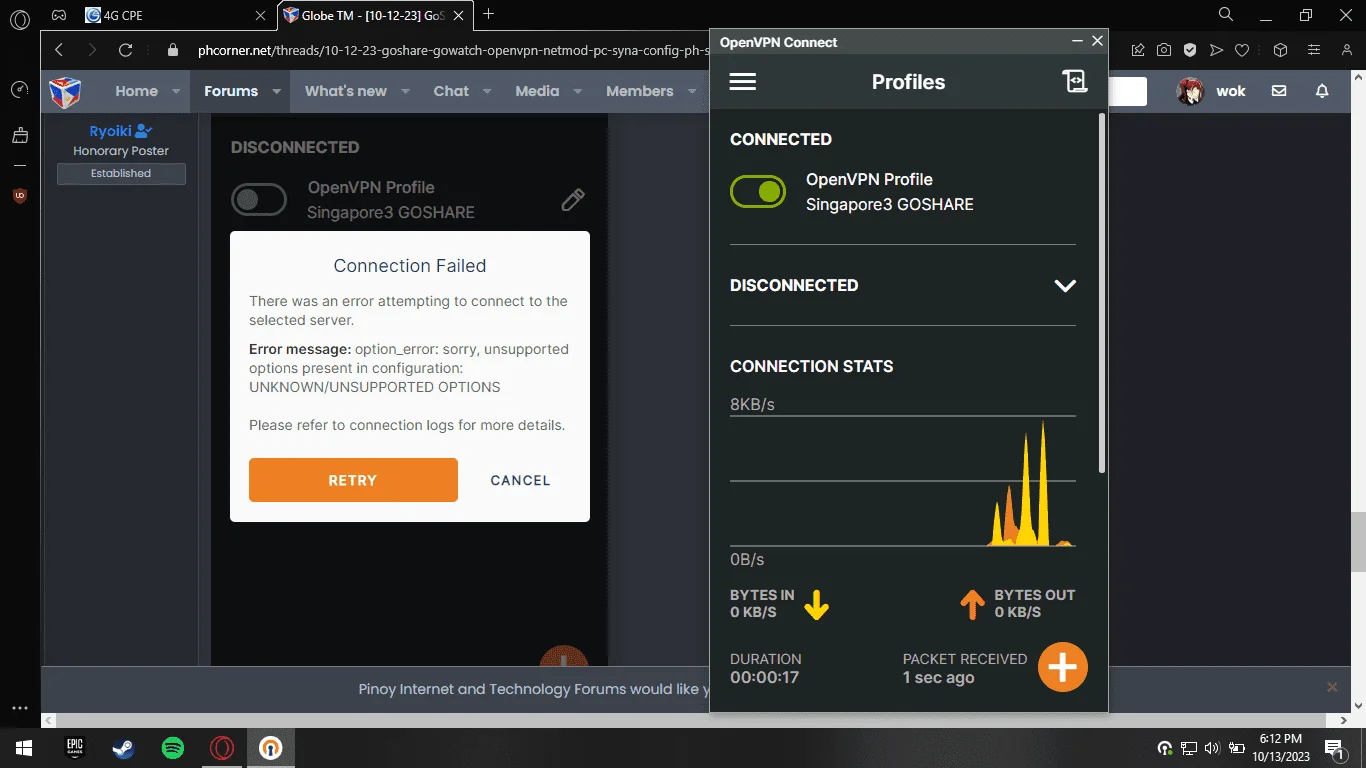Open the Home menu dropdown arrow
This screenshot has width=1366, height=768.
point(176,91)
